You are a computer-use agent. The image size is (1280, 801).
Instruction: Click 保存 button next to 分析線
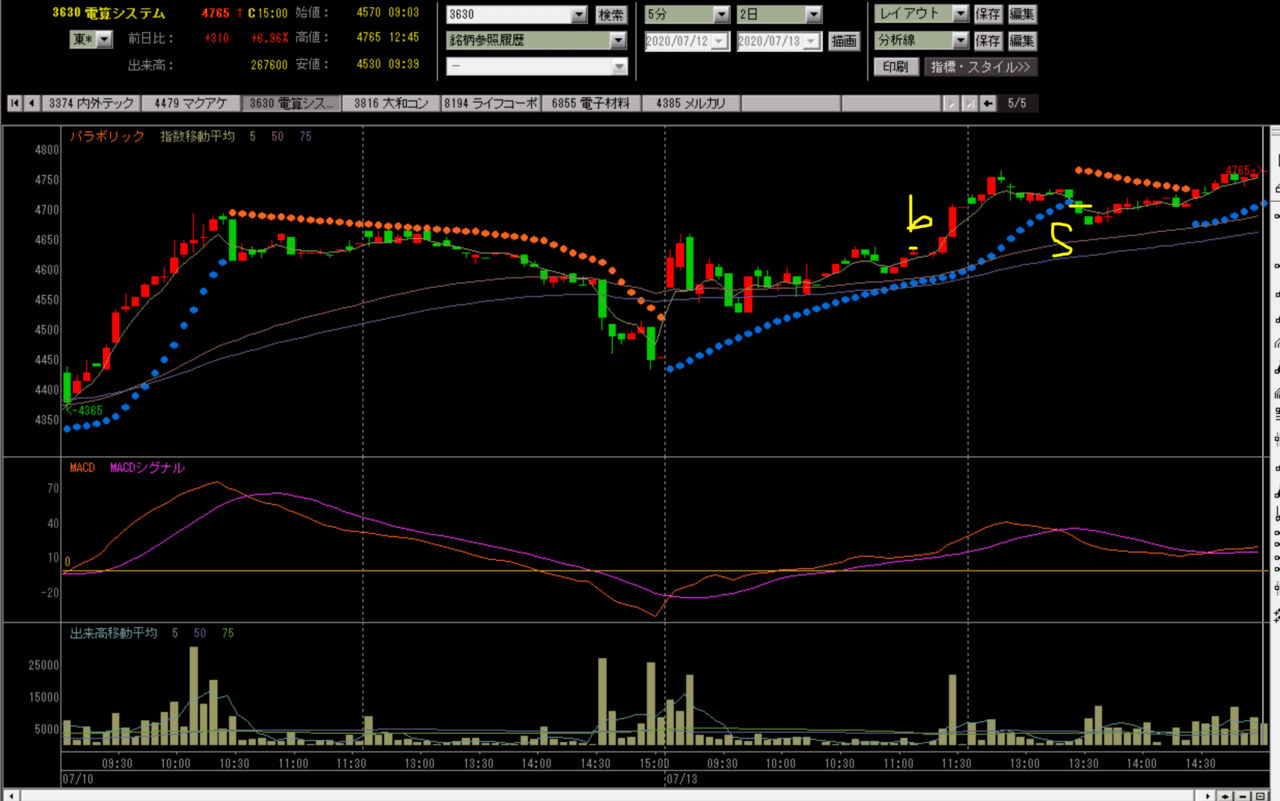coord(988,41)
